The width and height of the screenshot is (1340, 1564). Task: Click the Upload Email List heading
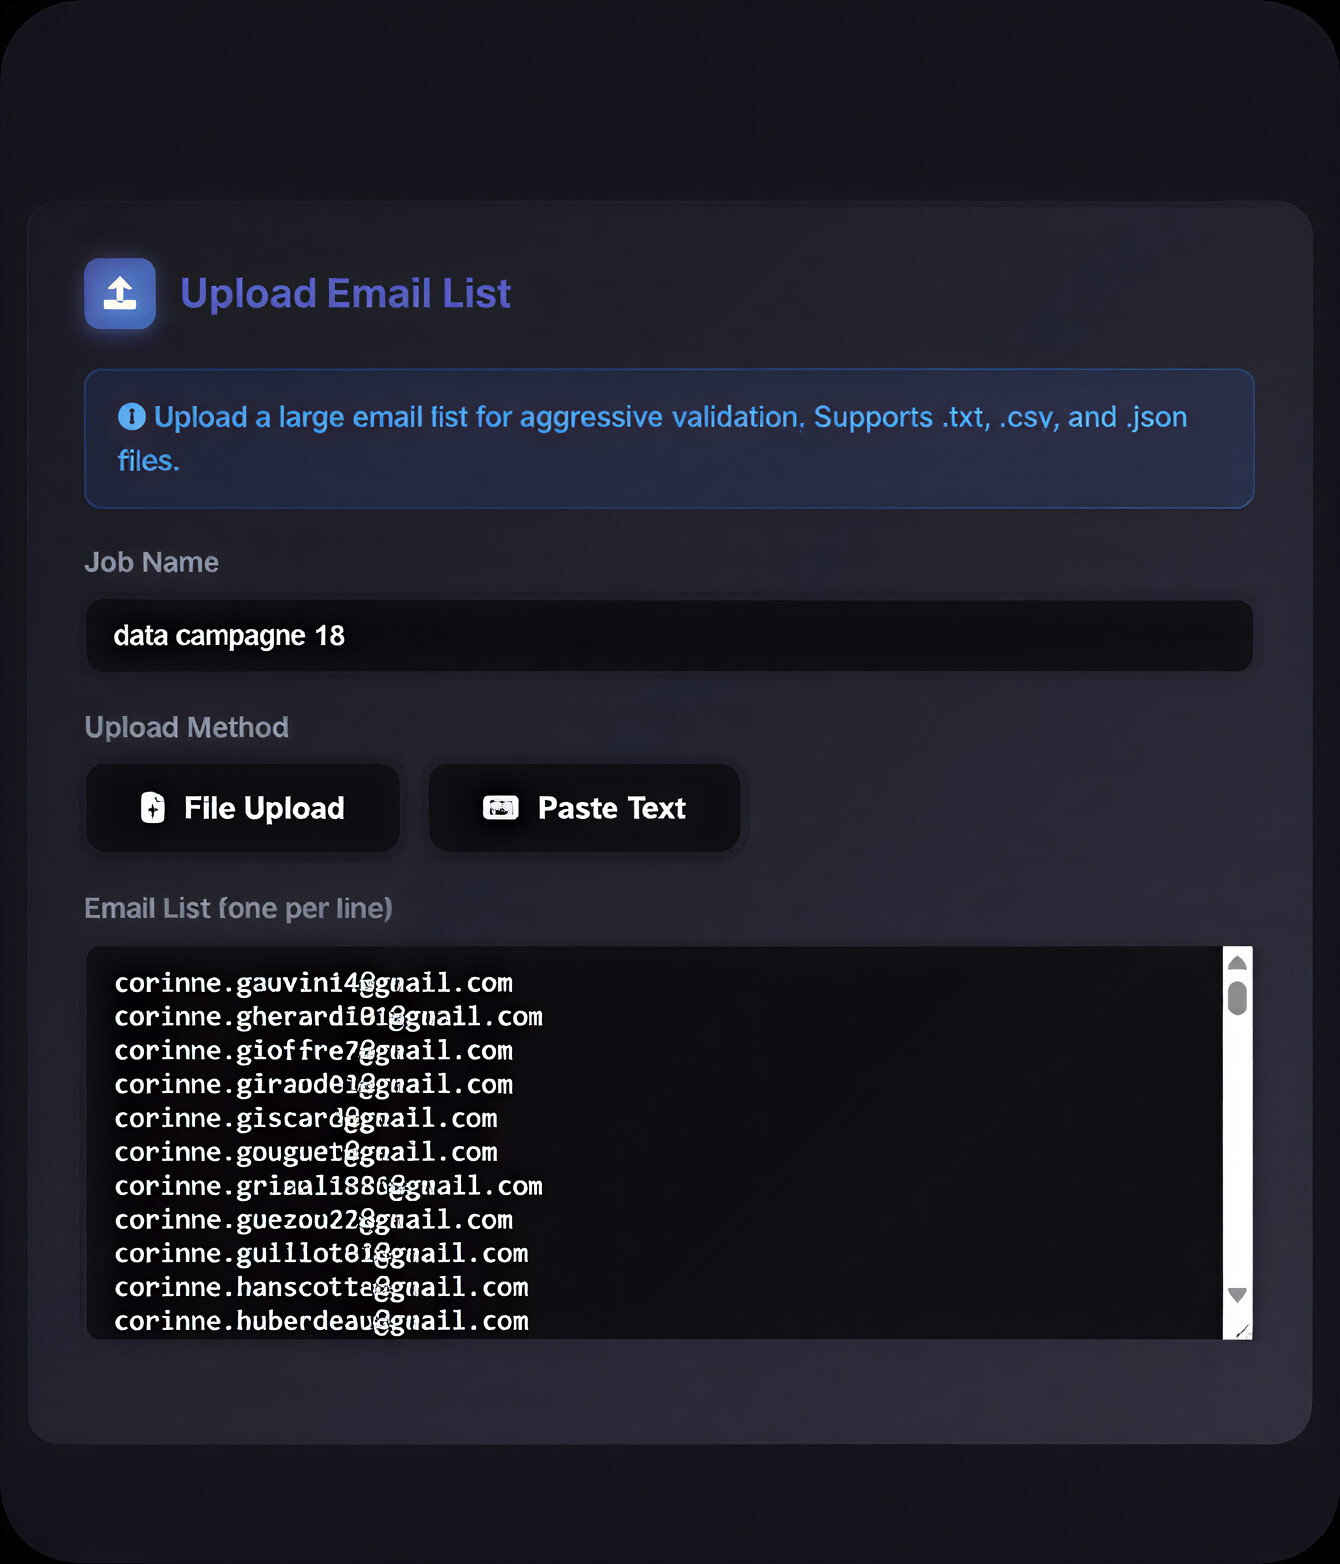coord(345,294)
